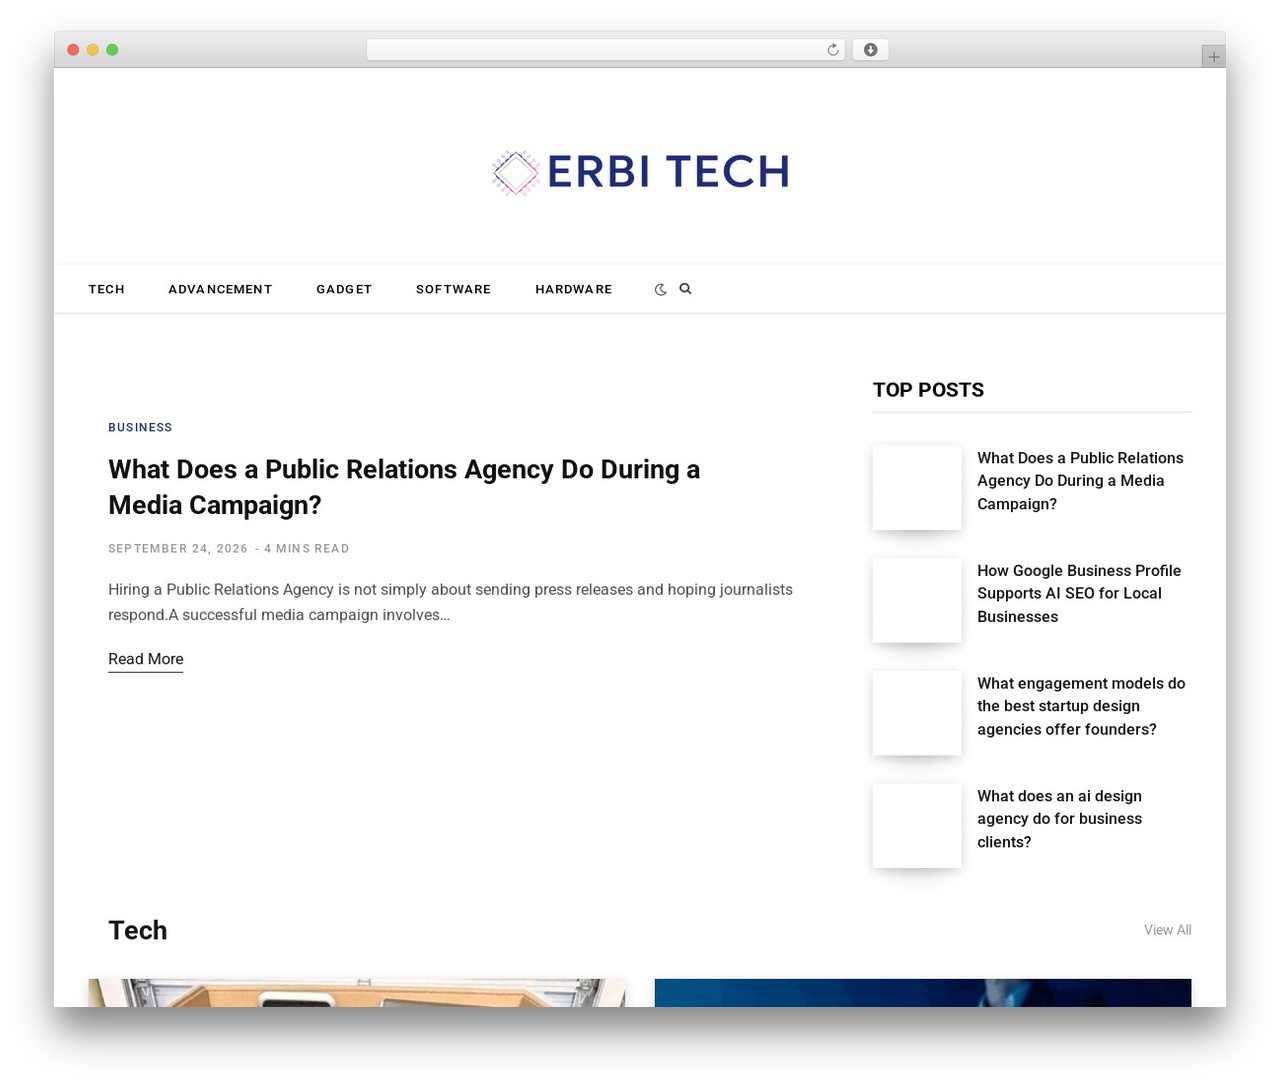Open the Tech menu item
Image resolution: width=1280 pixels, height=1084 pixels.
(106, 289)
